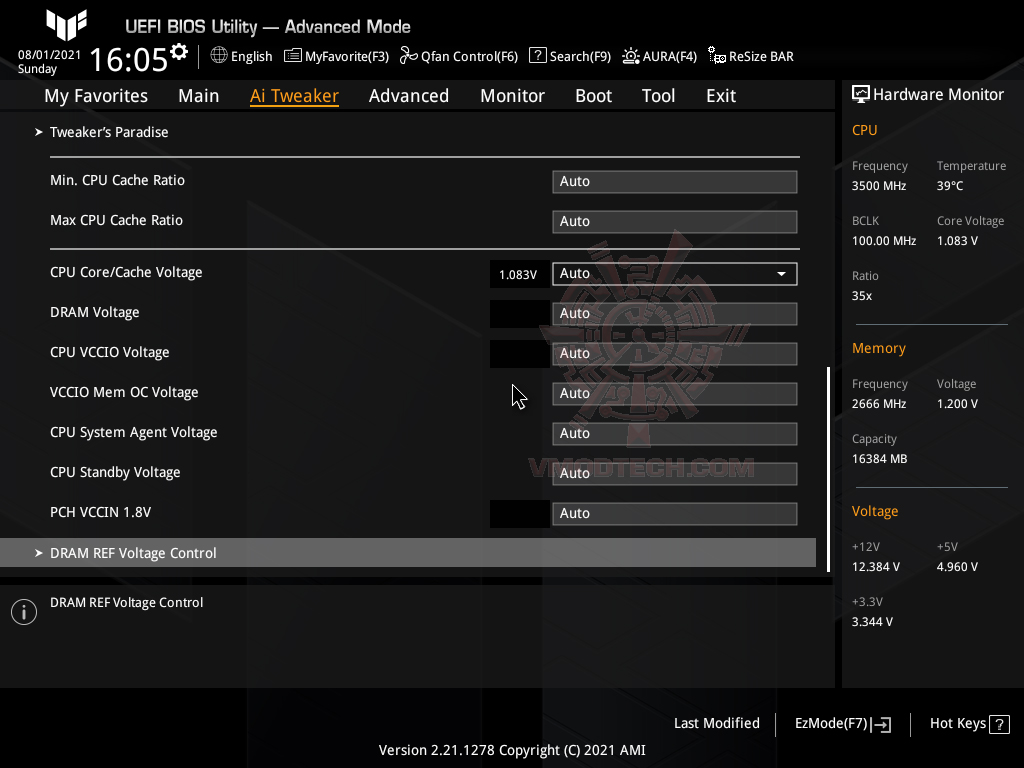Viewport: 1024px width, 768px height.
Task: Click CPU Standby Voltage Auto field
Action: (675, 473)
